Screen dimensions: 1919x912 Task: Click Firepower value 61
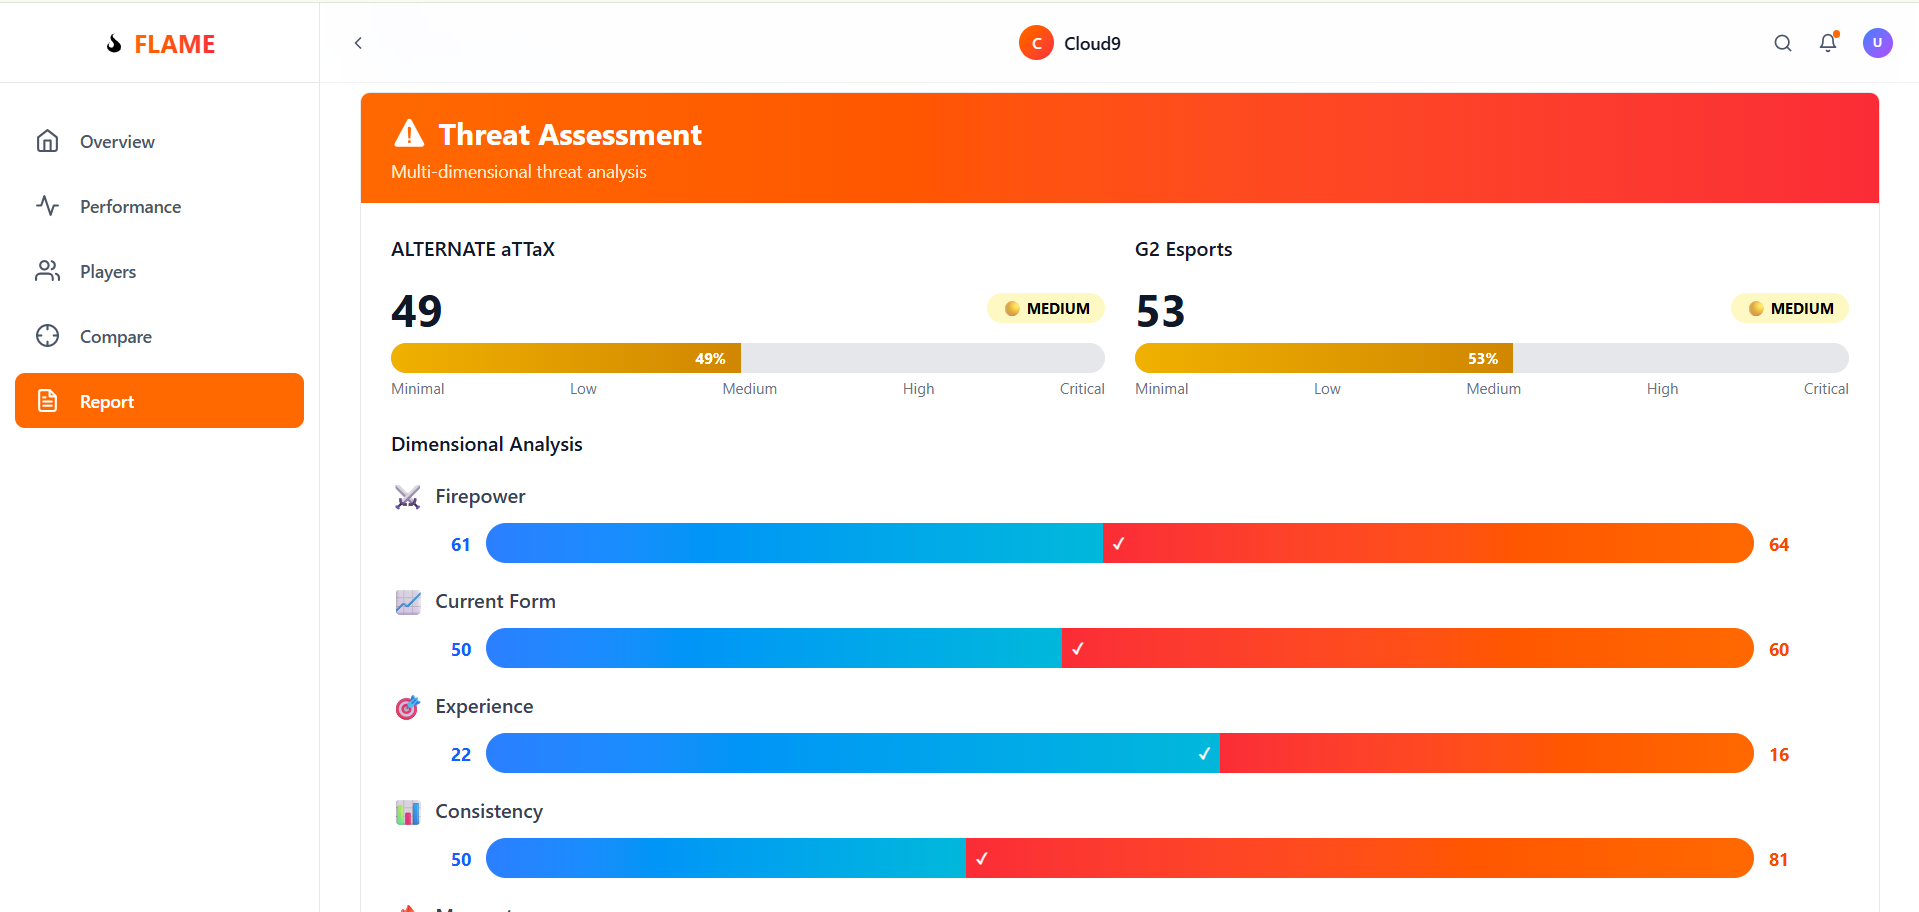[461, 545]
